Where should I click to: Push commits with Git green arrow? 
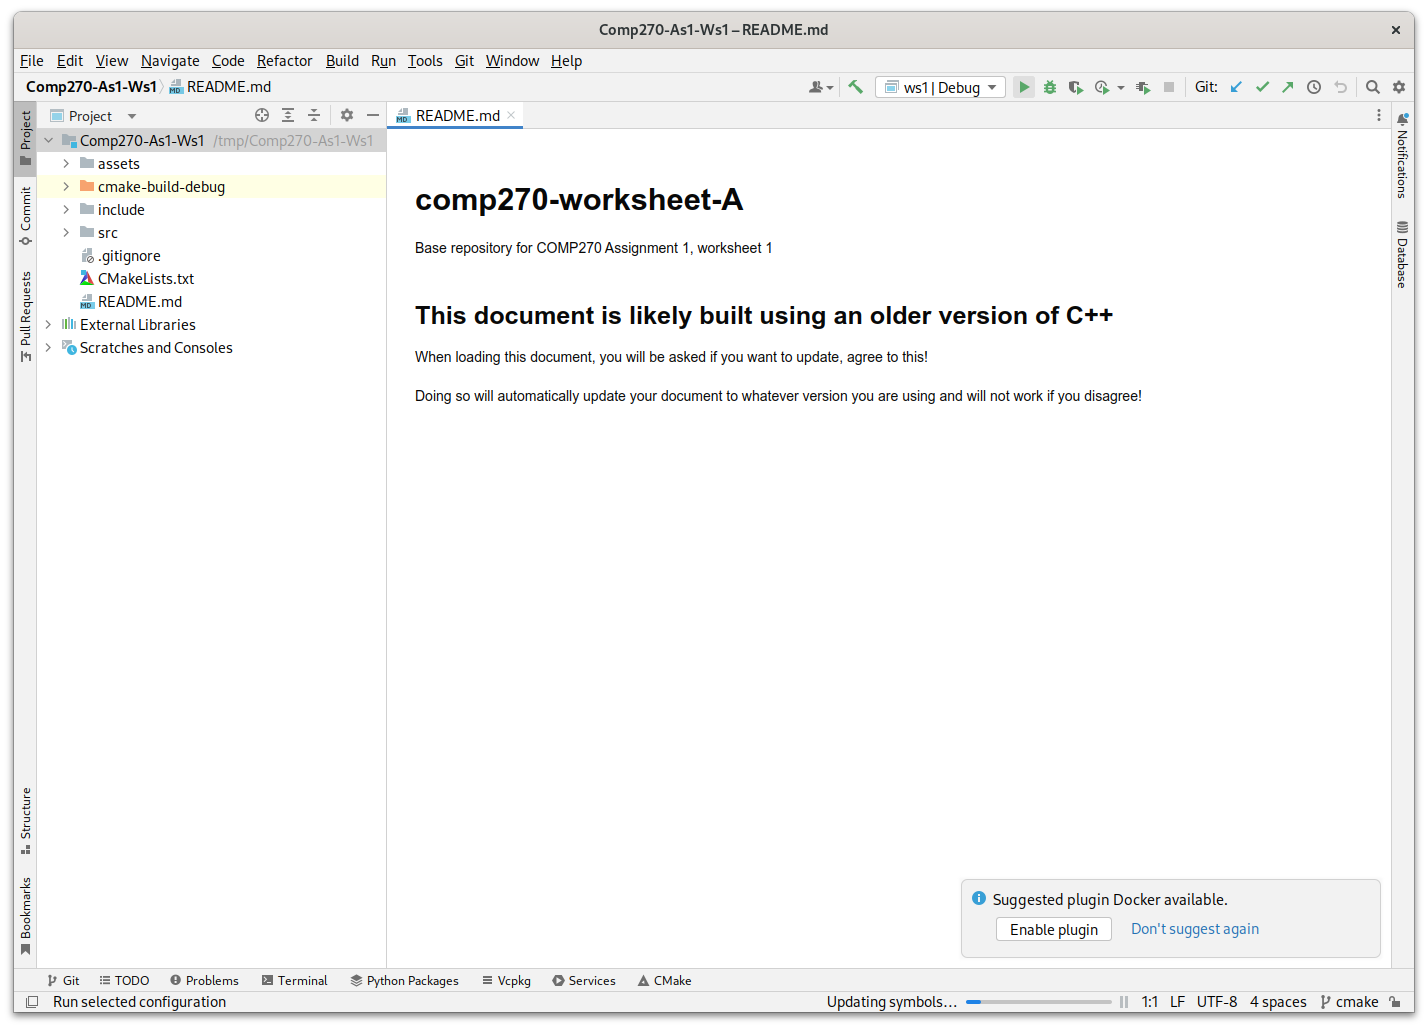[x=1288, y=87]
